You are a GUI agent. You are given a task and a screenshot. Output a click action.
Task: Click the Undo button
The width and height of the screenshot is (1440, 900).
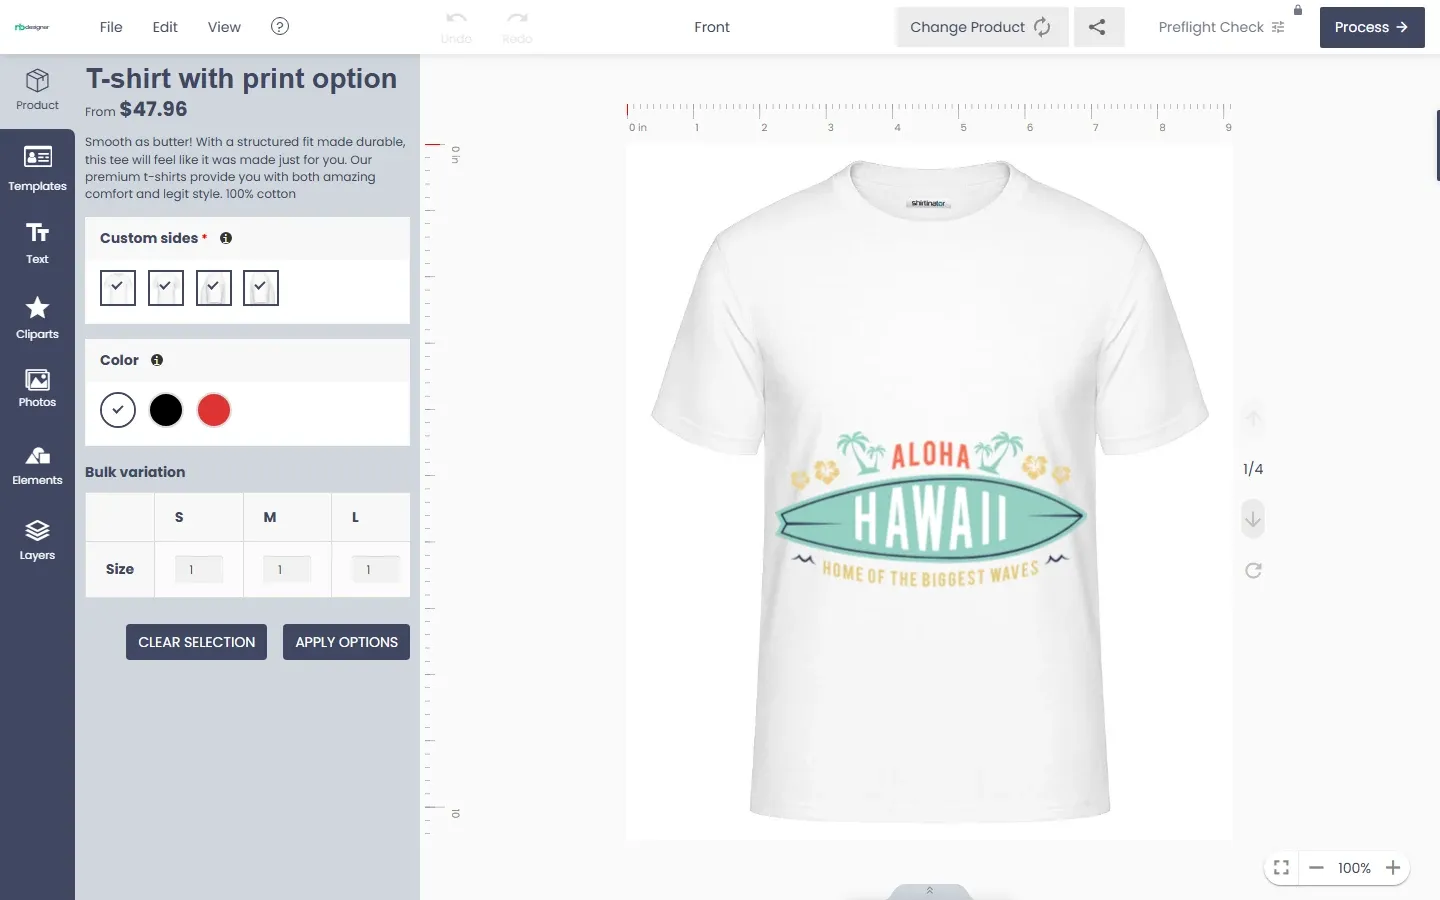click(456, 27)
